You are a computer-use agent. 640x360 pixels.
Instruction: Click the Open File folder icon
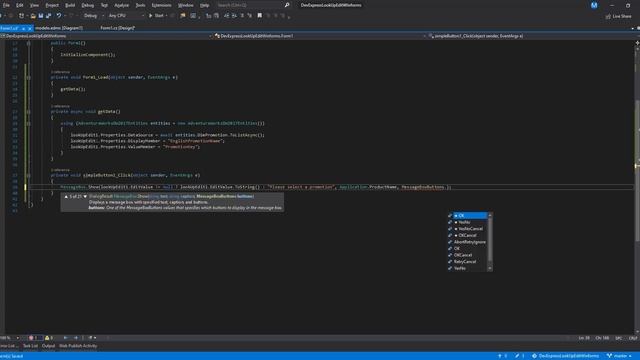point(33,16)
